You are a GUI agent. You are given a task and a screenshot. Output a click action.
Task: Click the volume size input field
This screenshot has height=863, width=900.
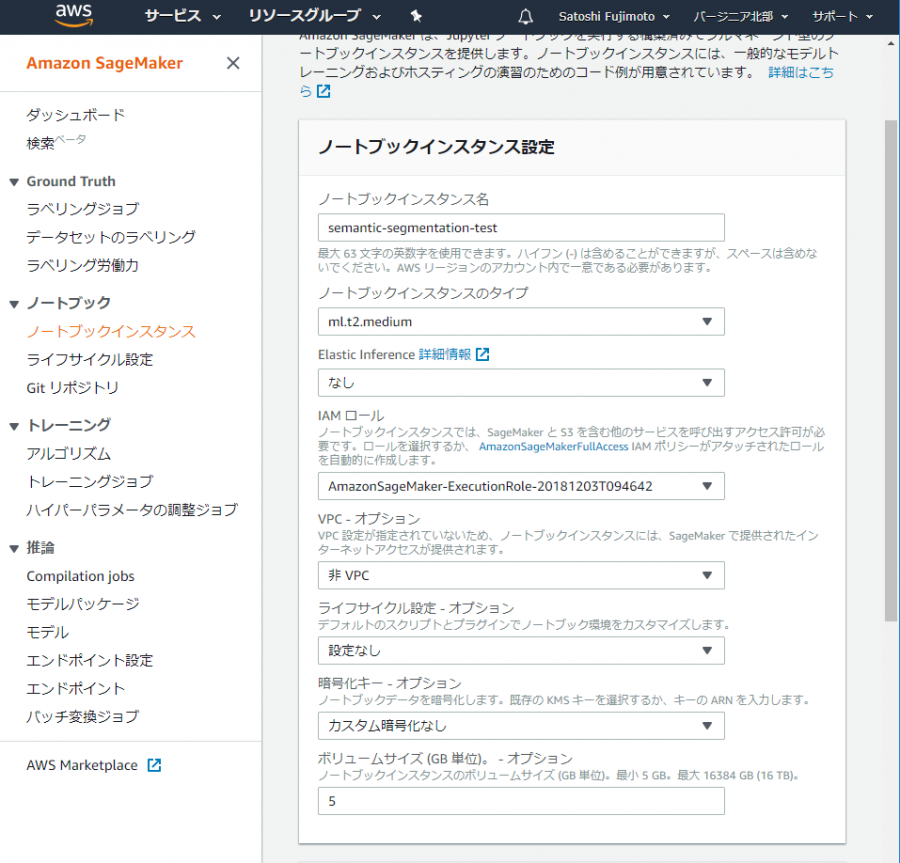521,801
